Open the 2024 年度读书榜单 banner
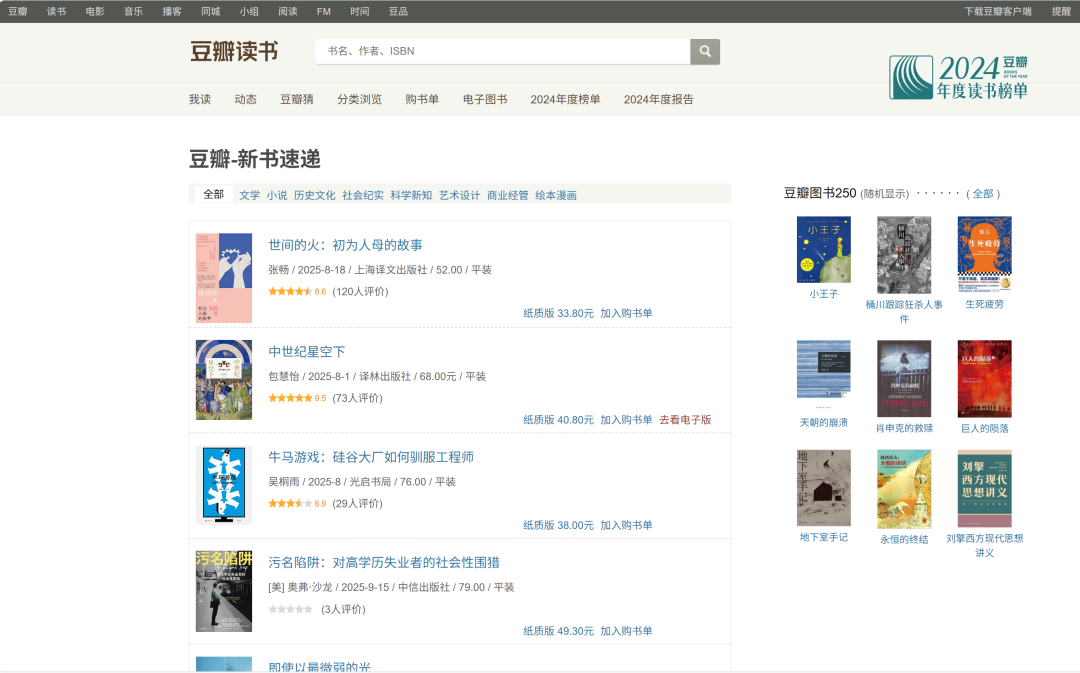This screenshot has width=1080, height=673. pyautogui.click(x=958, y=77)
